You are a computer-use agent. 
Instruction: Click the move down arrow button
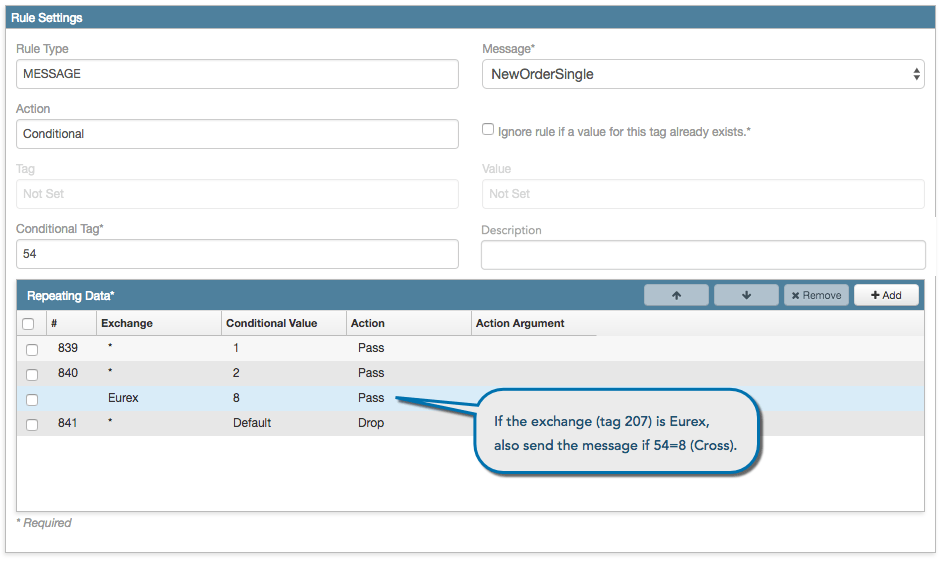click(x=746, y=295)
